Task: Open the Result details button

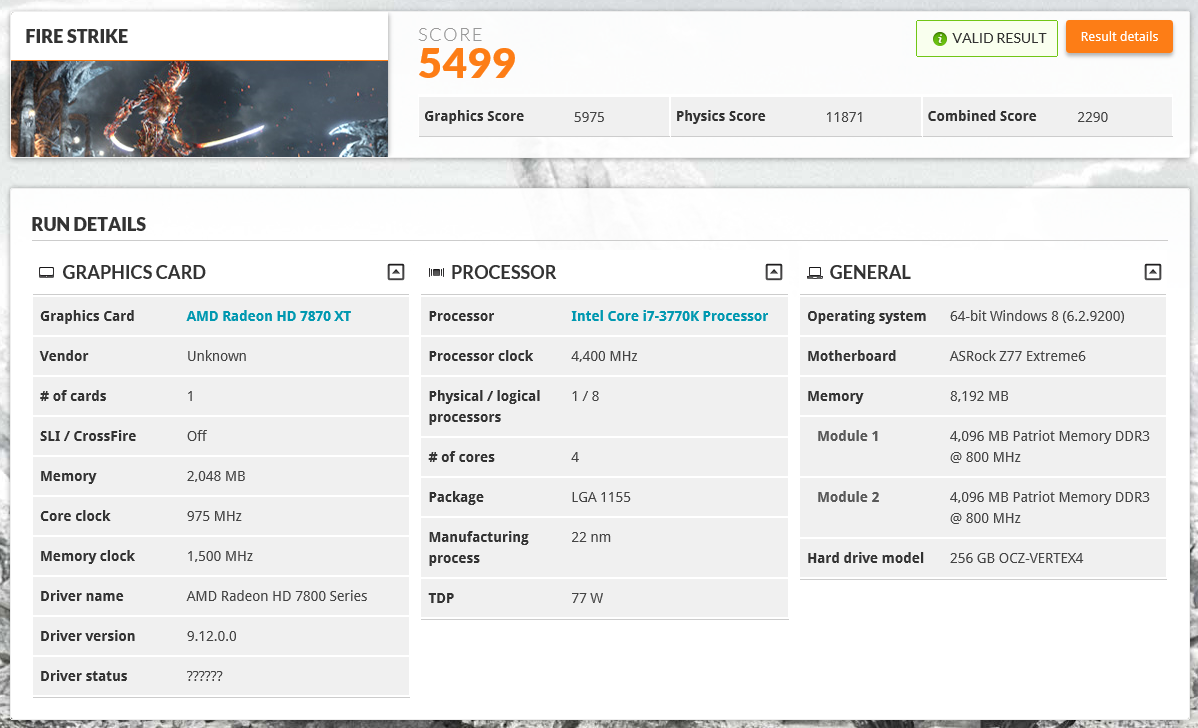Action: tap(1119, 37)
